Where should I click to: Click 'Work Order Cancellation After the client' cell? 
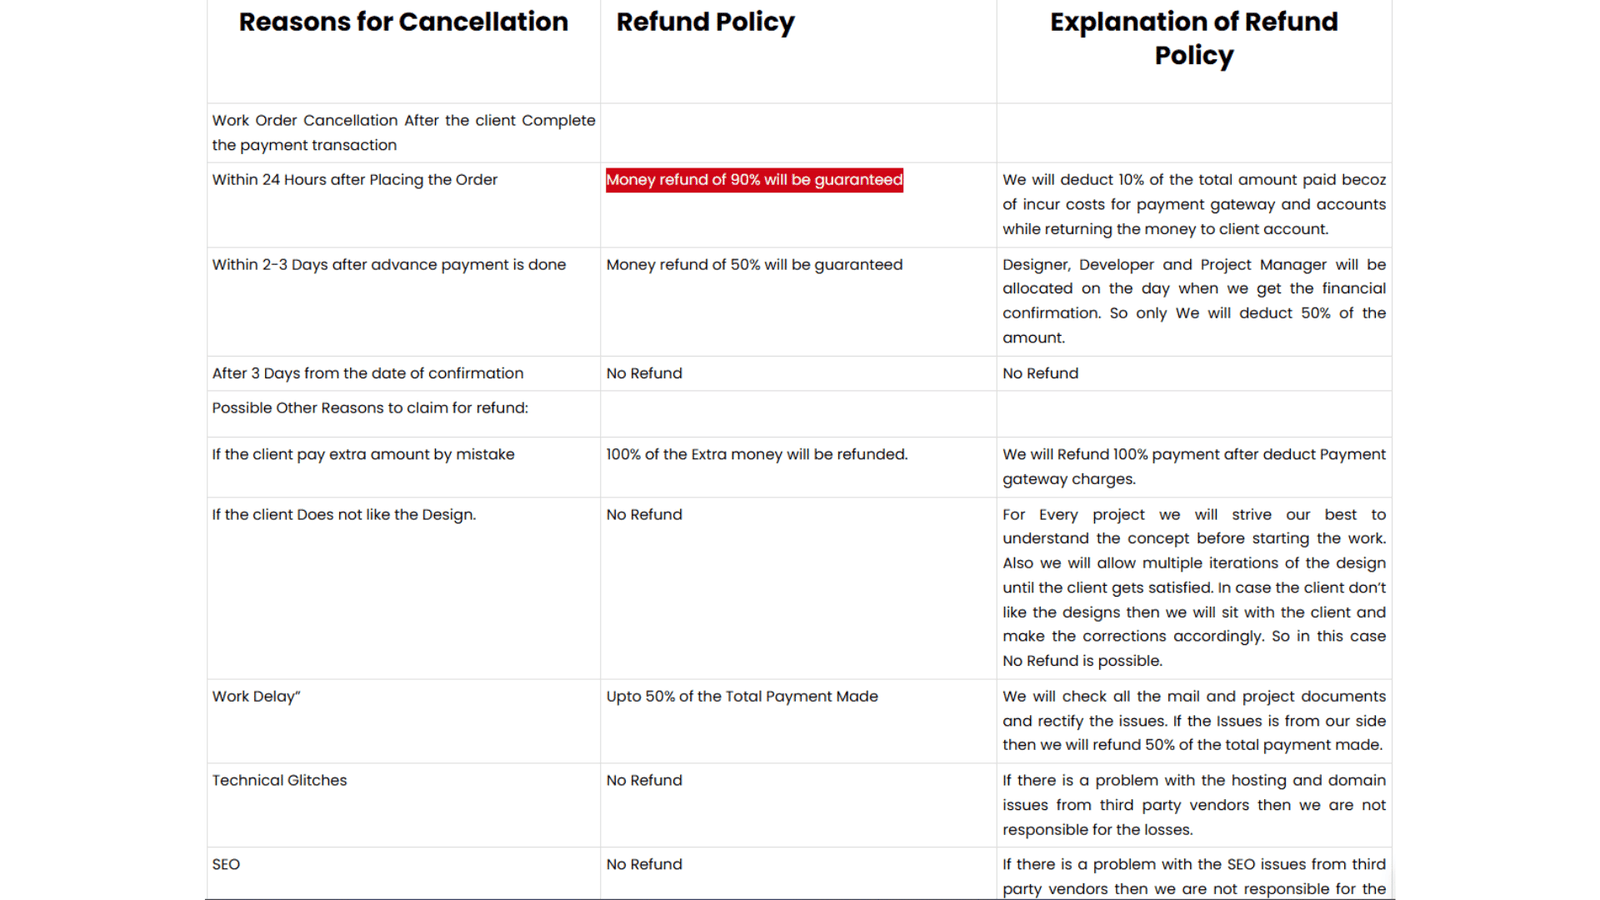click(403, 133)
